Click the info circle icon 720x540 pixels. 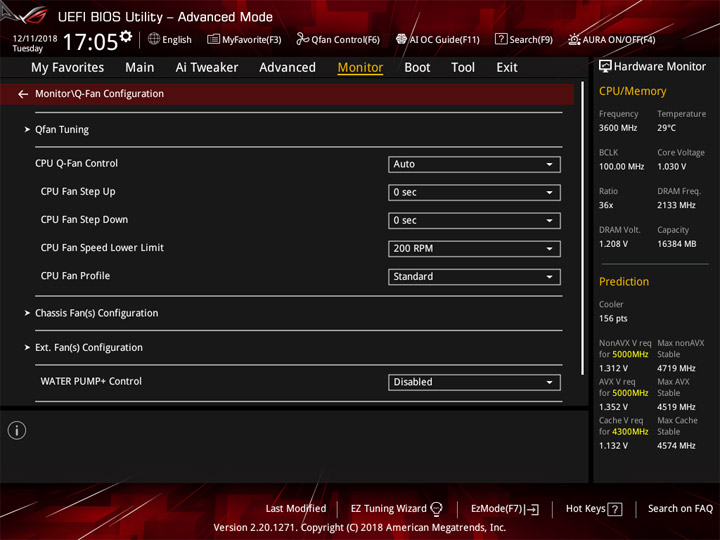(17, 430)
